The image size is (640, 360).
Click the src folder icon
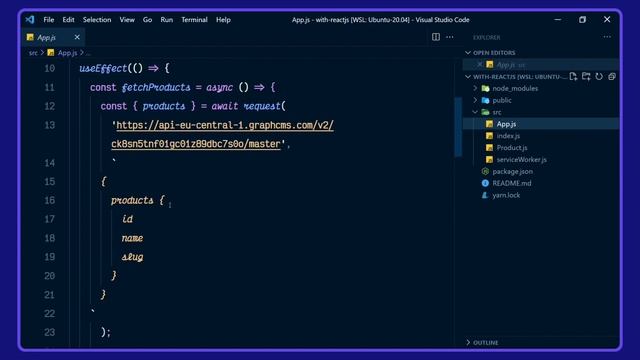point(485,112)
